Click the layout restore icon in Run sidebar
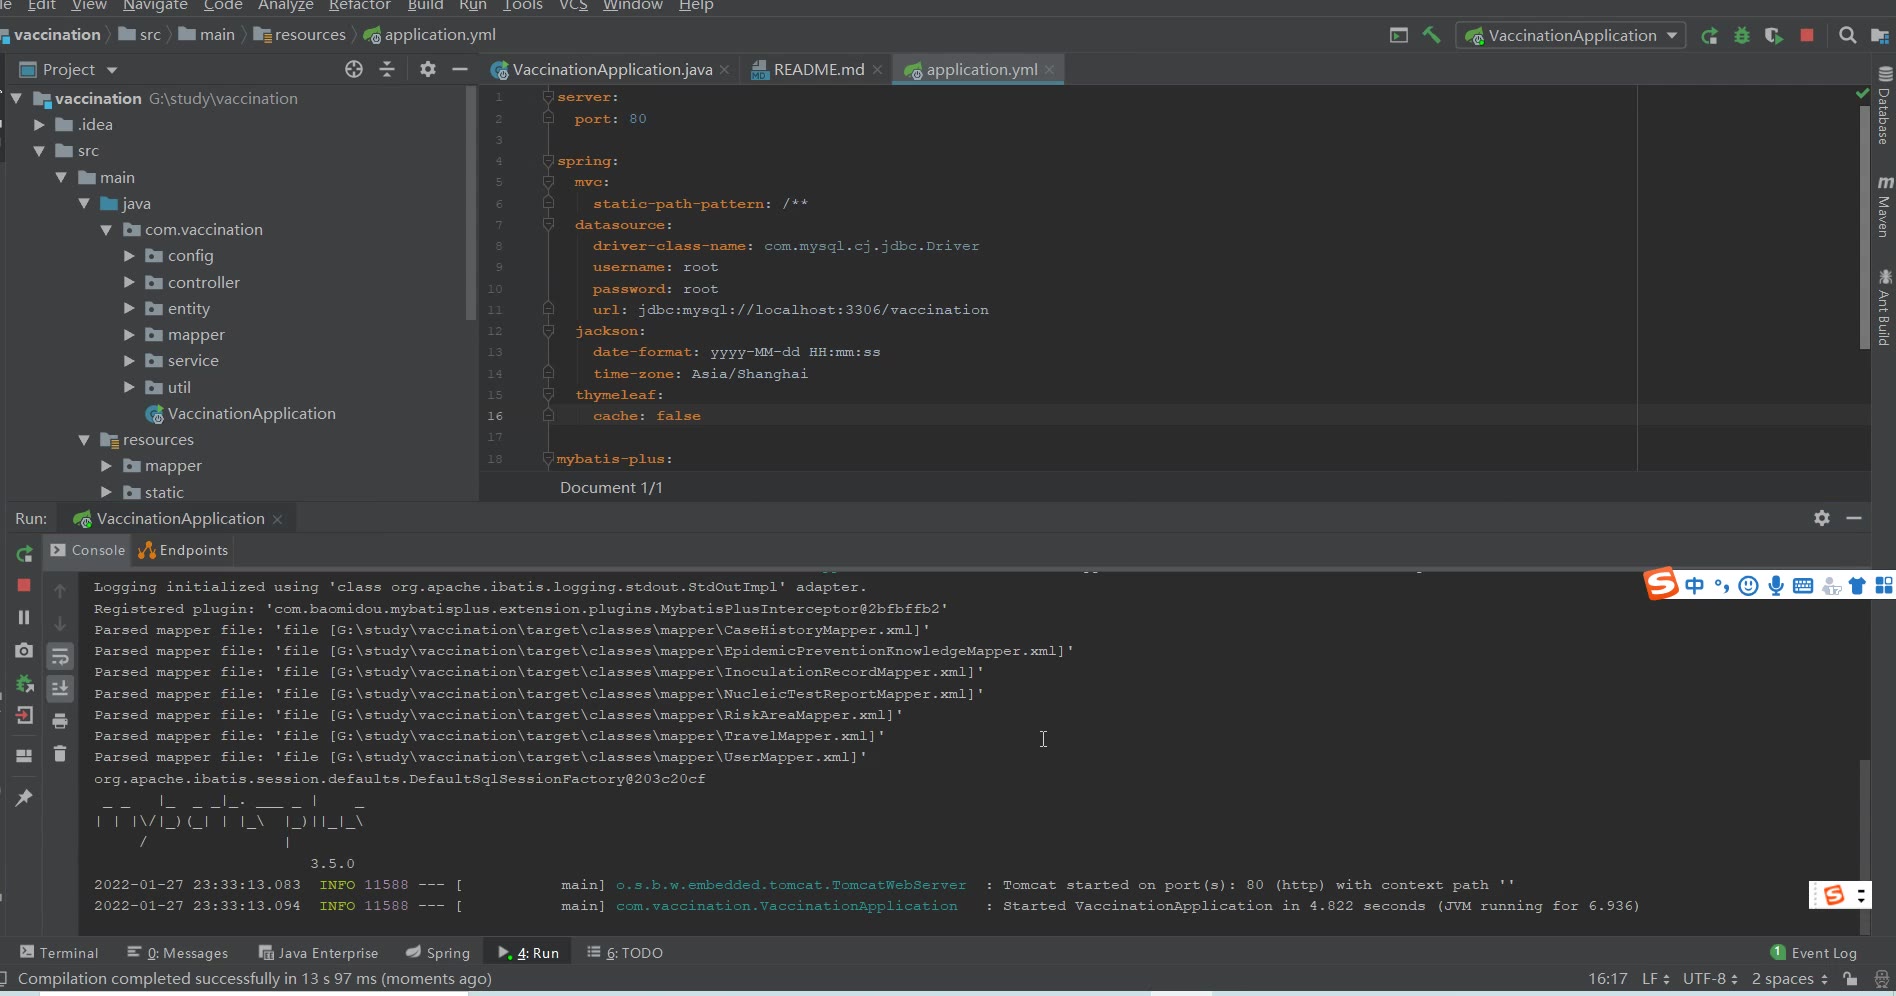The height and width of the screenshot is (996, 1896). tap(24, 756)
